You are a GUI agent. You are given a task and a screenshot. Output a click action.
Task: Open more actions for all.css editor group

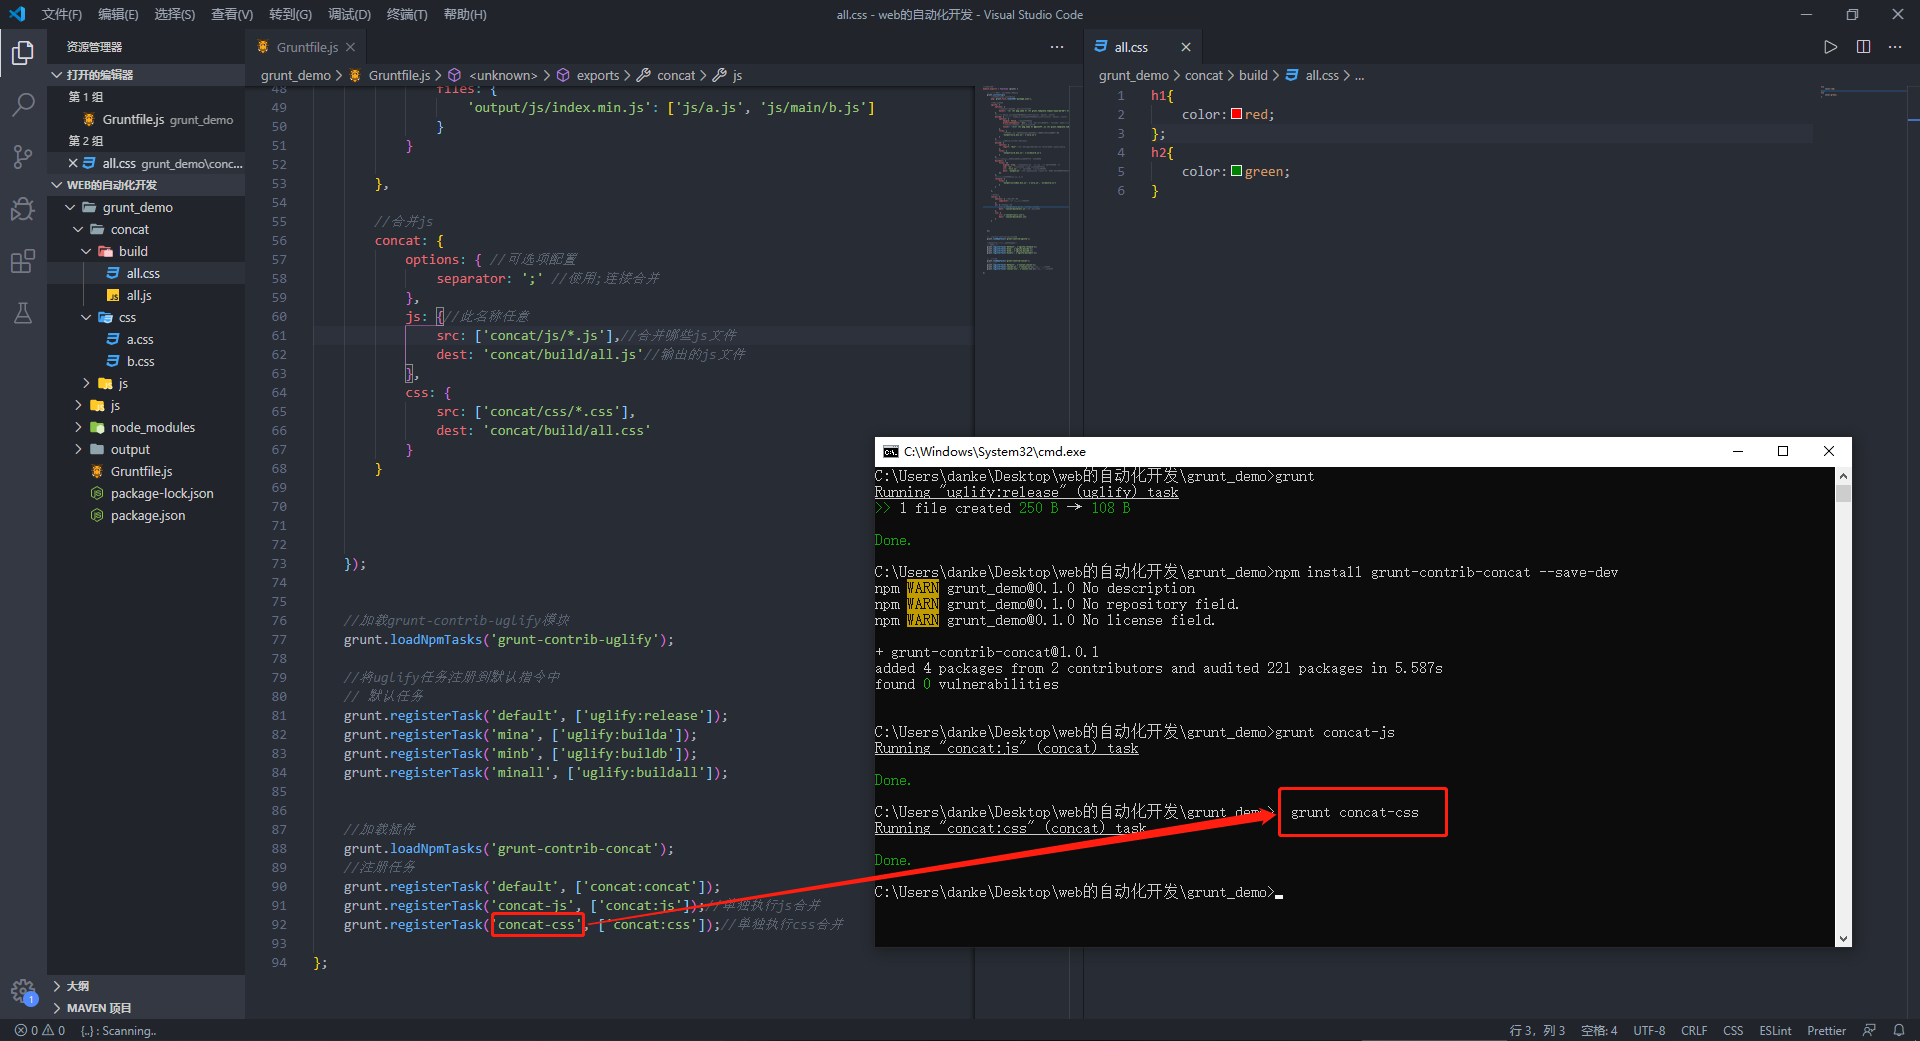[x=1895, y=47]
